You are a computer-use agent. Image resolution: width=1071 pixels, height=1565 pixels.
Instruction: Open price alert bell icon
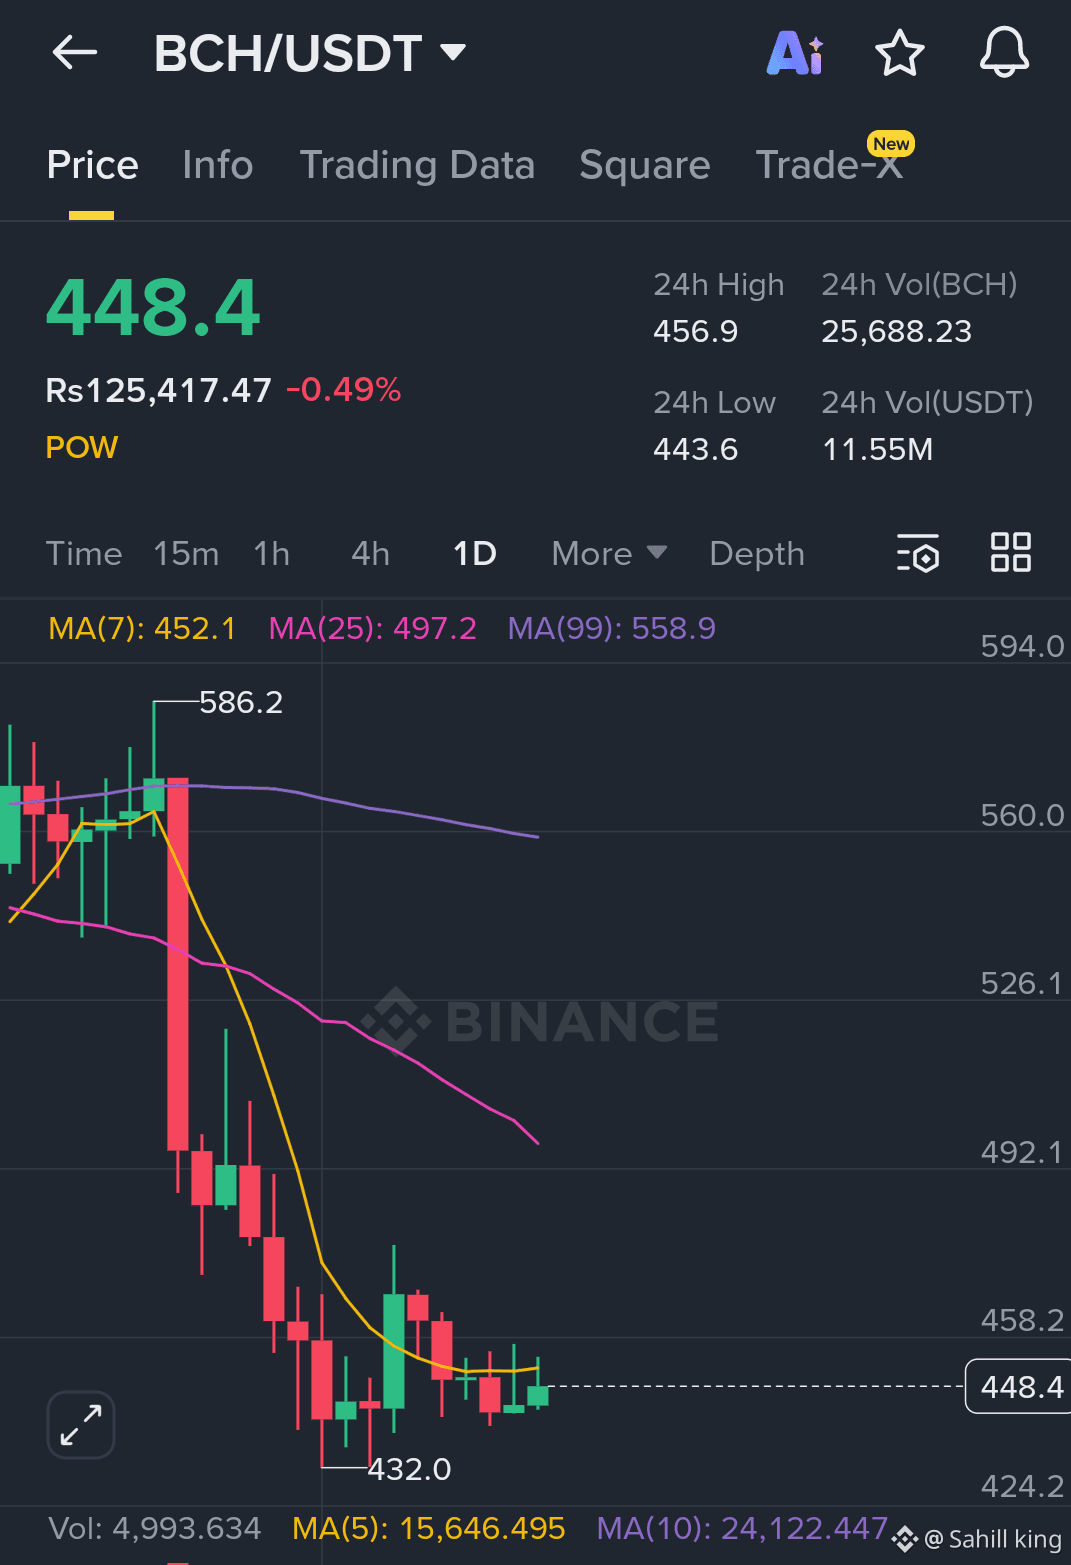[x=1004, y=53]
